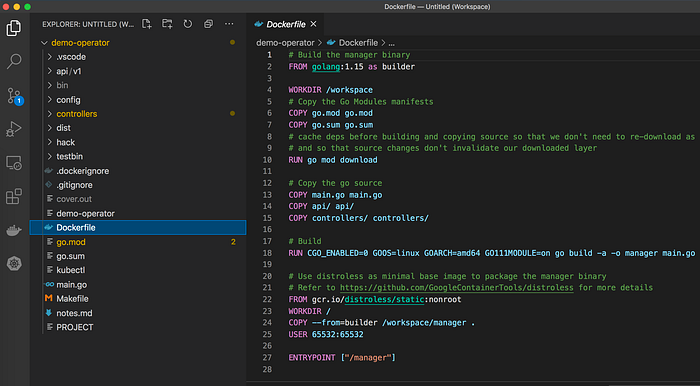Open the Kubernetes view in activity bar
The height and width of the screenshot is (386, 700).
pyautogui.click(x=14, y=264)
